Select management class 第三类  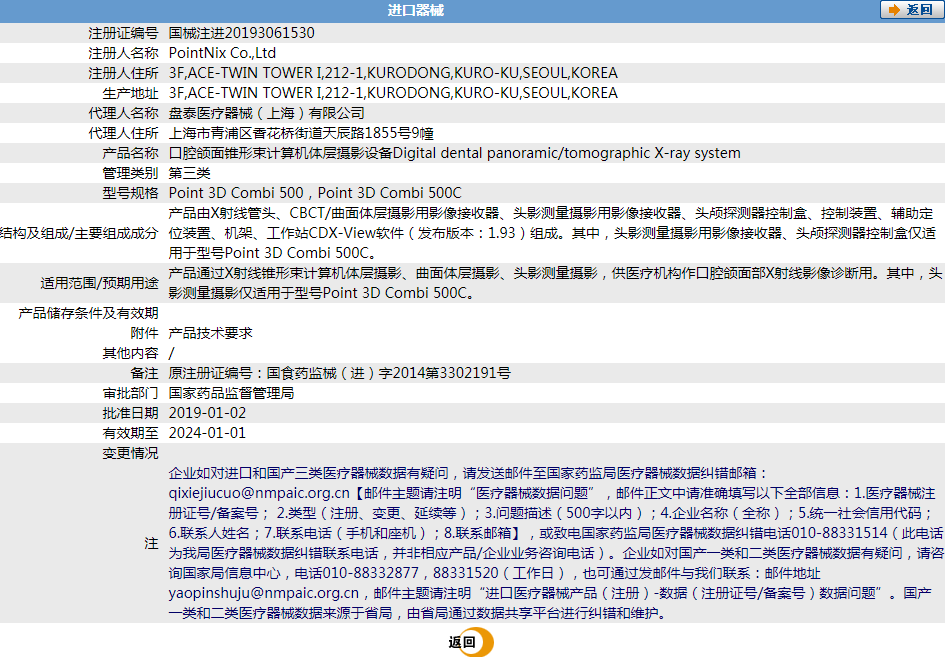(189, 173)
